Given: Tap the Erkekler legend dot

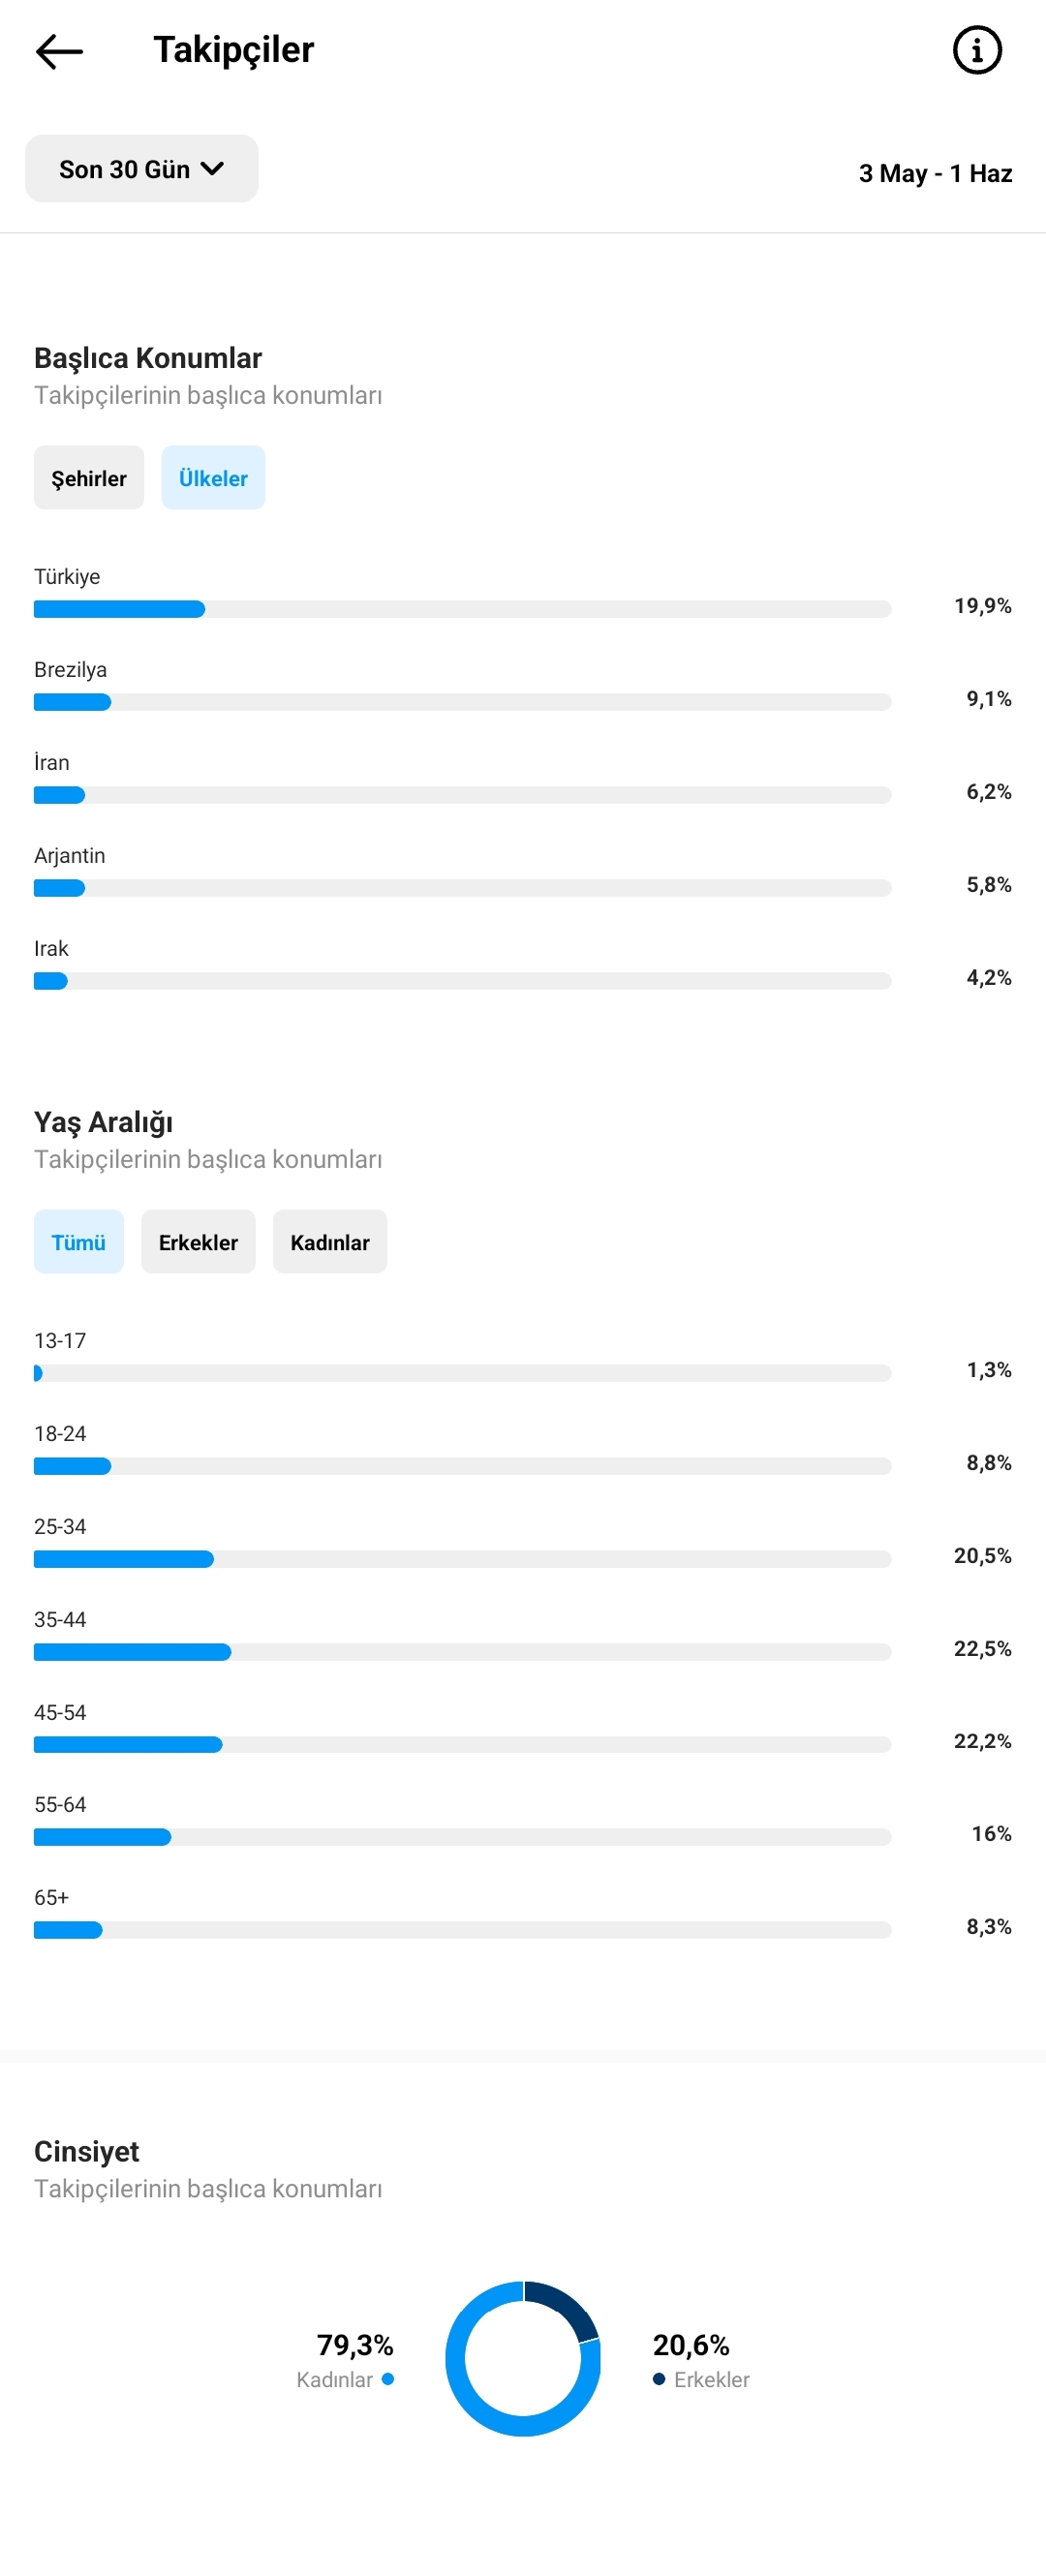Looking at the screenshot, I should [659, 2379].
